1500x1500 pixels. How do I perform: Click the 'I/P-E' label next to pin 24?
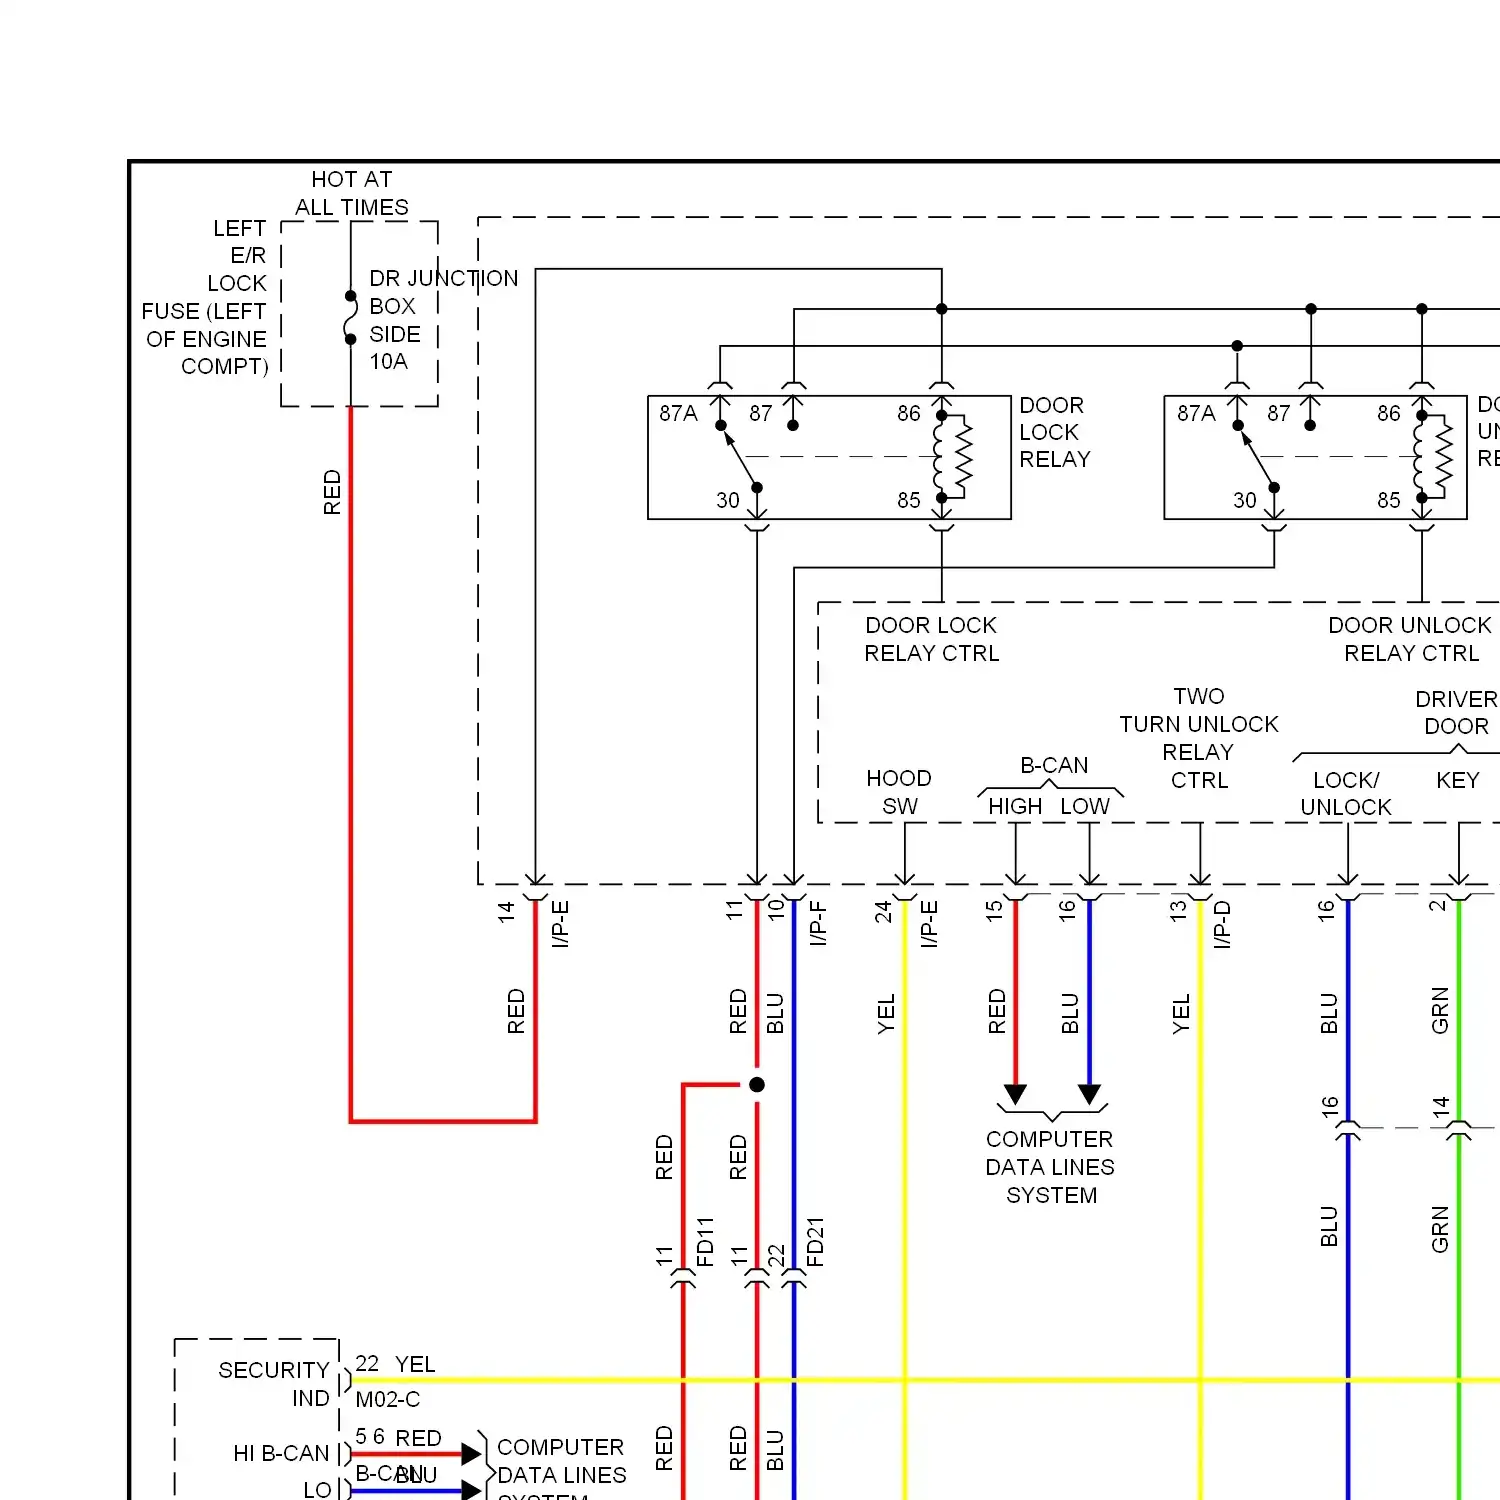click(929, 923)
